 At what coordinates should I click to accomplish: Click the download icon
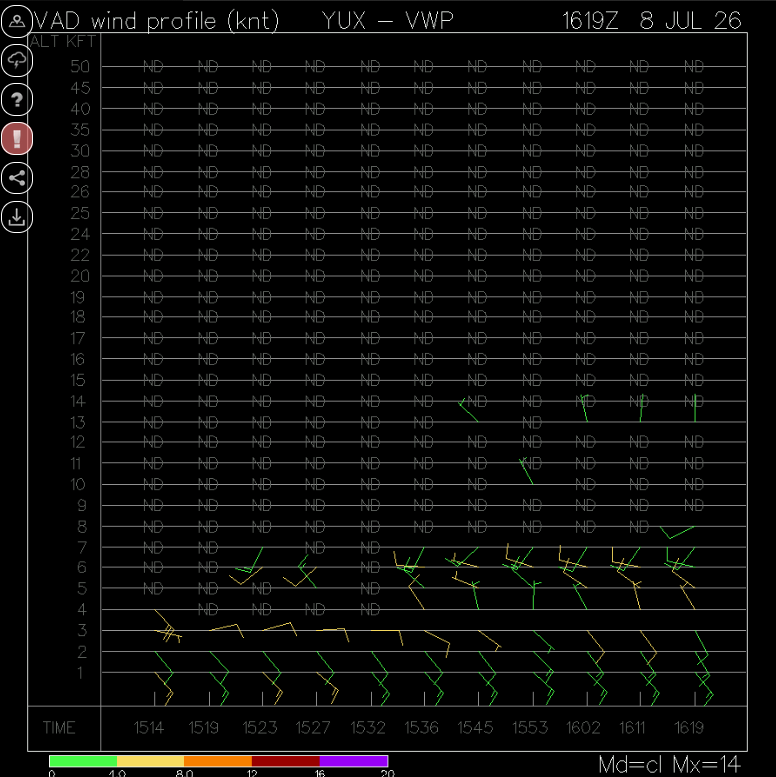point(17,217)
